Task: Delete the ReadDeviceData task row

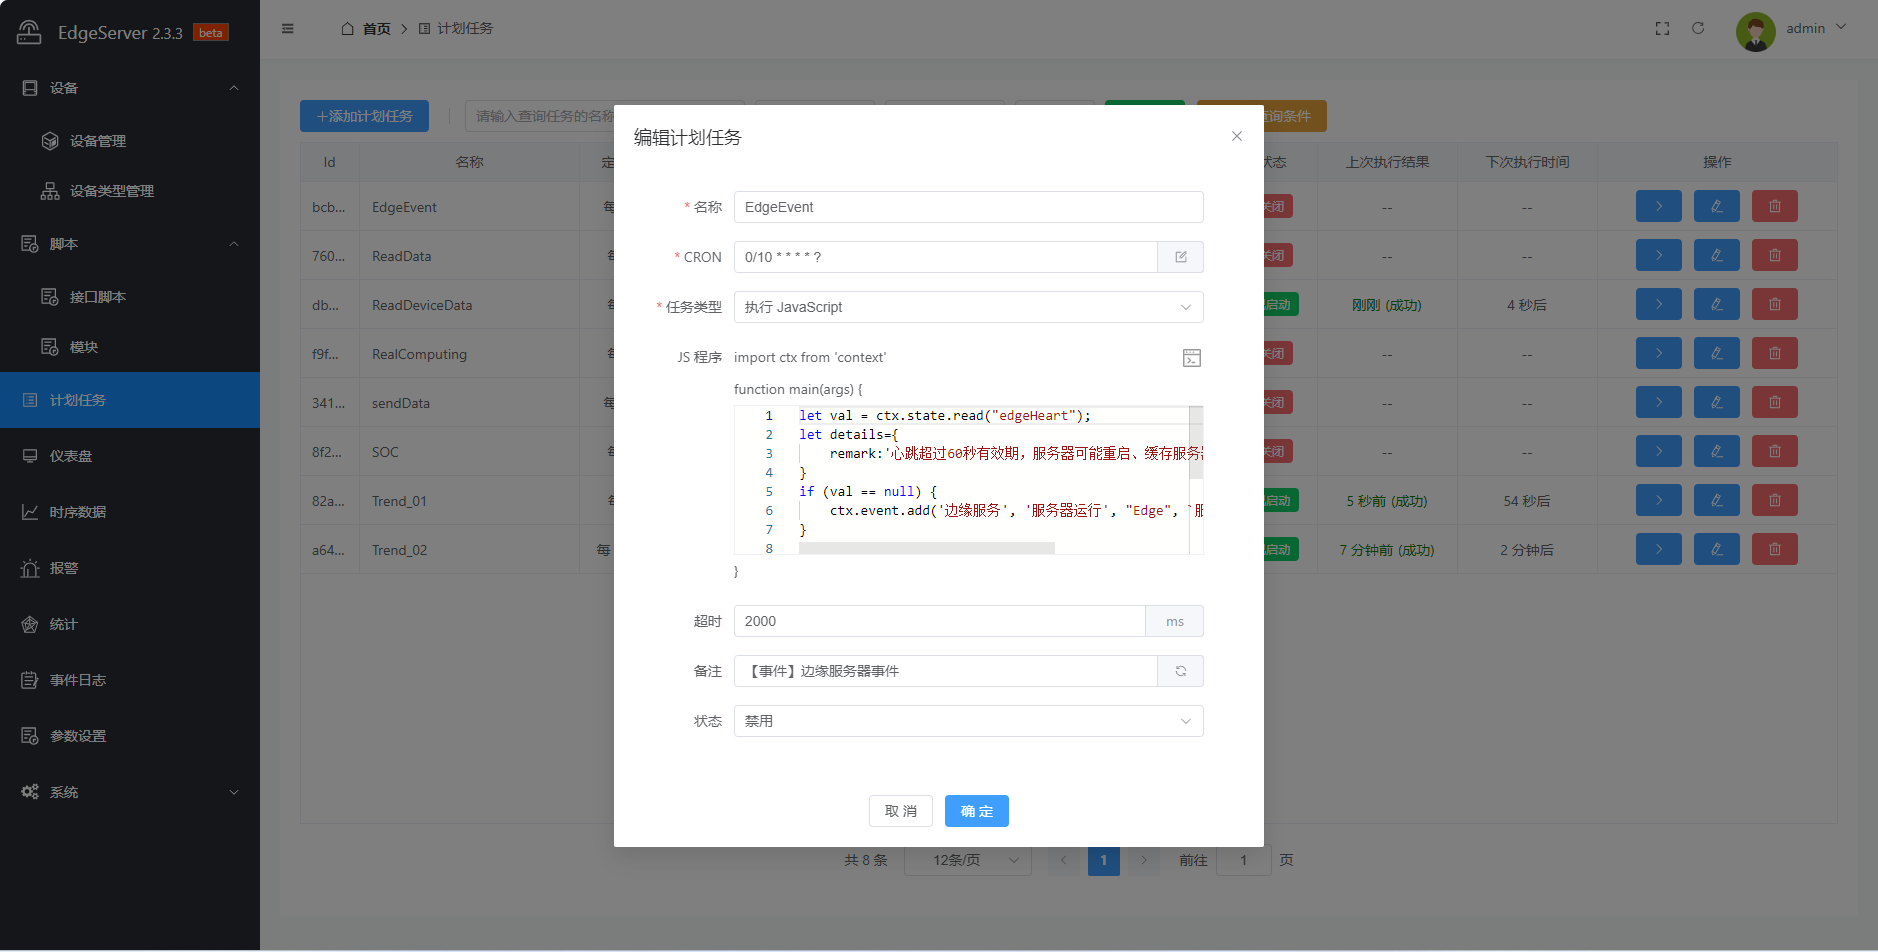Action: click(1774, 305)
